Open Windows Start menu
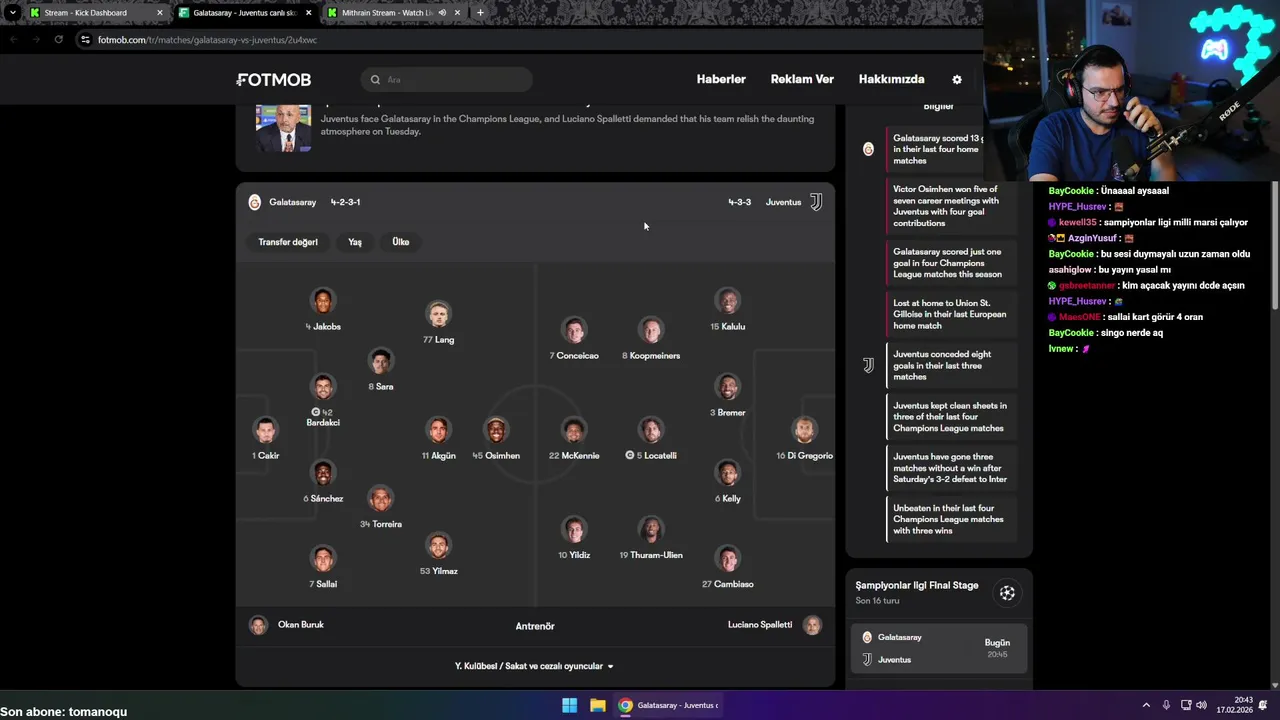1280x720 pixels. [x=569, y=705]
